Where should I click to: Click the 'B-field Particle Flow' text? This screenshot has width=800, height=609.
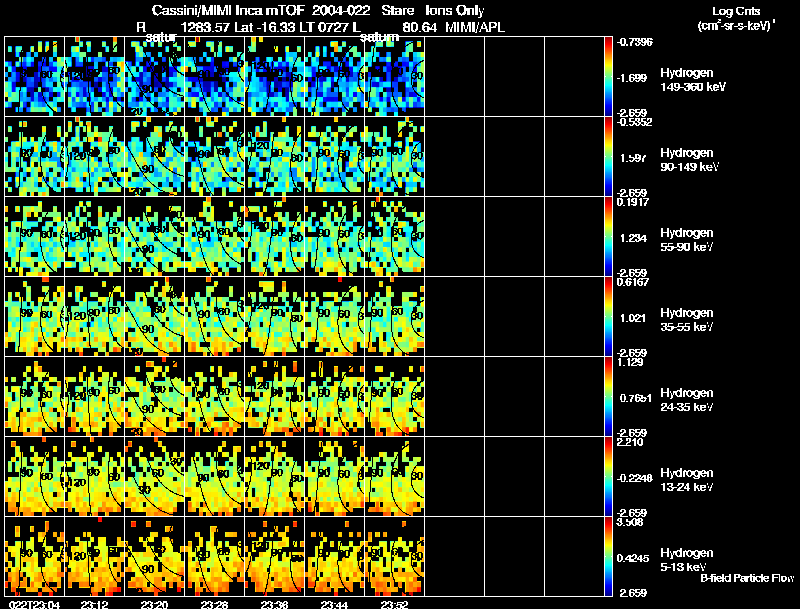coord(747,578)
